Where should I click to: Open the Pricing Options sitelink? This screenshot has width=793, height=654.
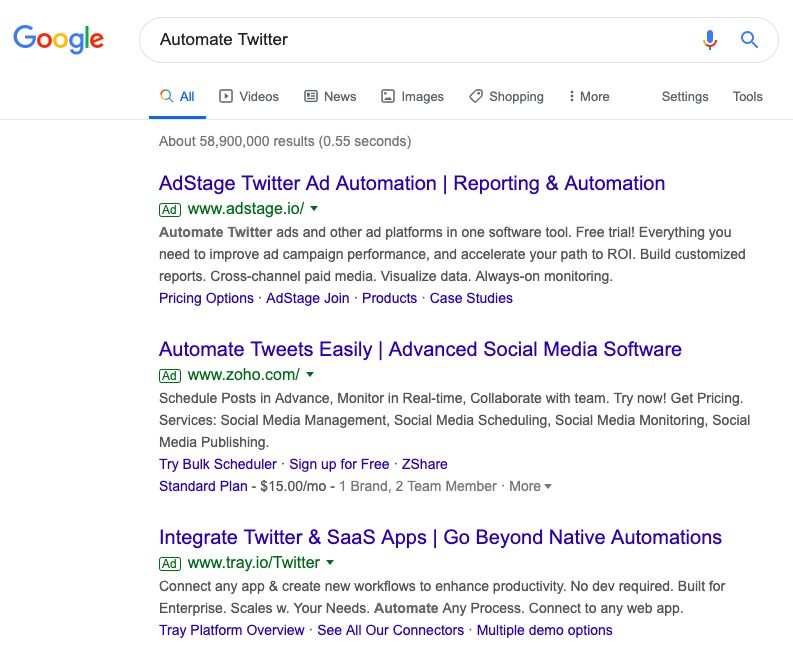click(x=206, y=298)
